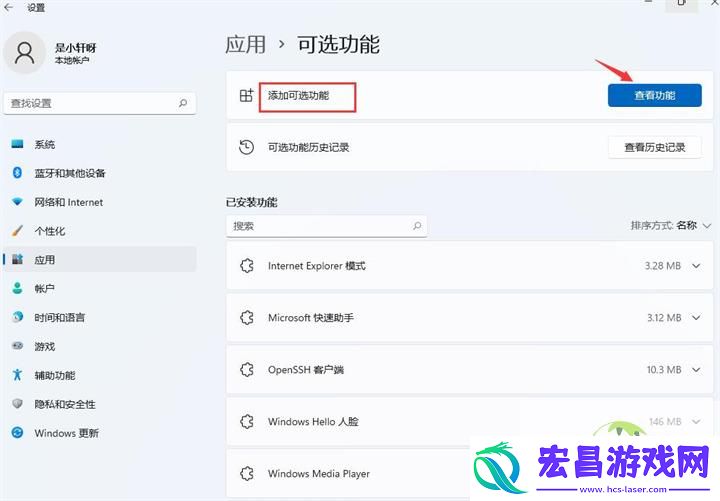Click the Windows Media Player feature name
The height and width of the screenshot is (501, 720).
click(x=319, y=473)
